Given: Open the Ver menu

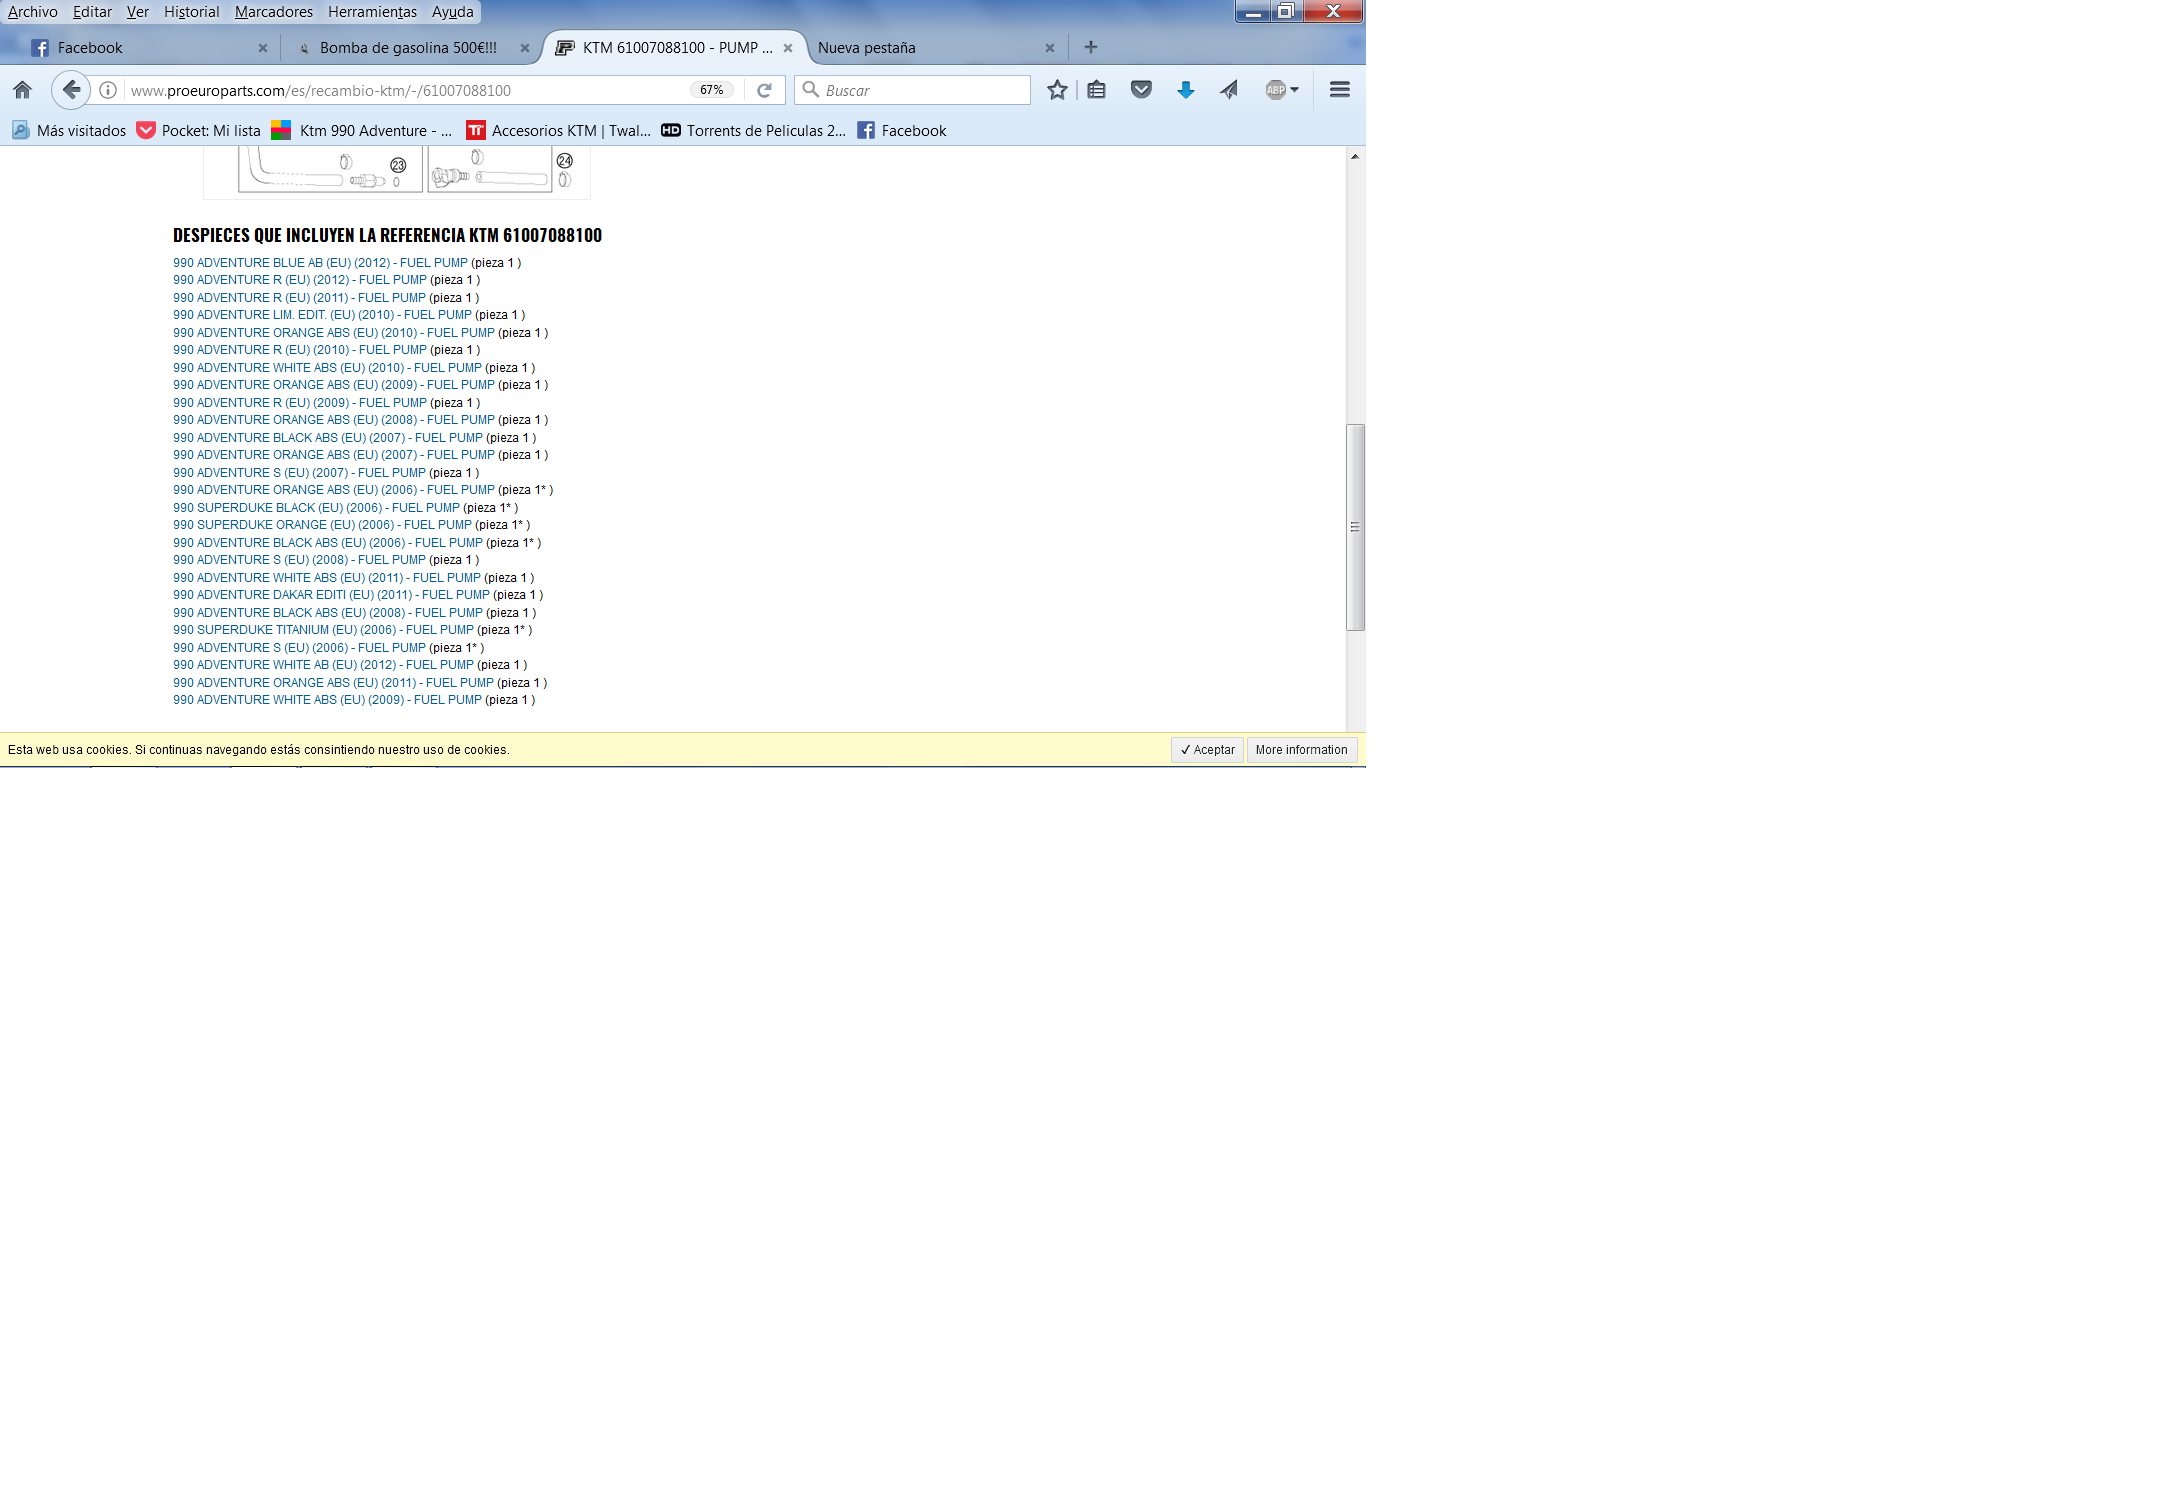Looking at the screenshot, I should coord(138,12).
